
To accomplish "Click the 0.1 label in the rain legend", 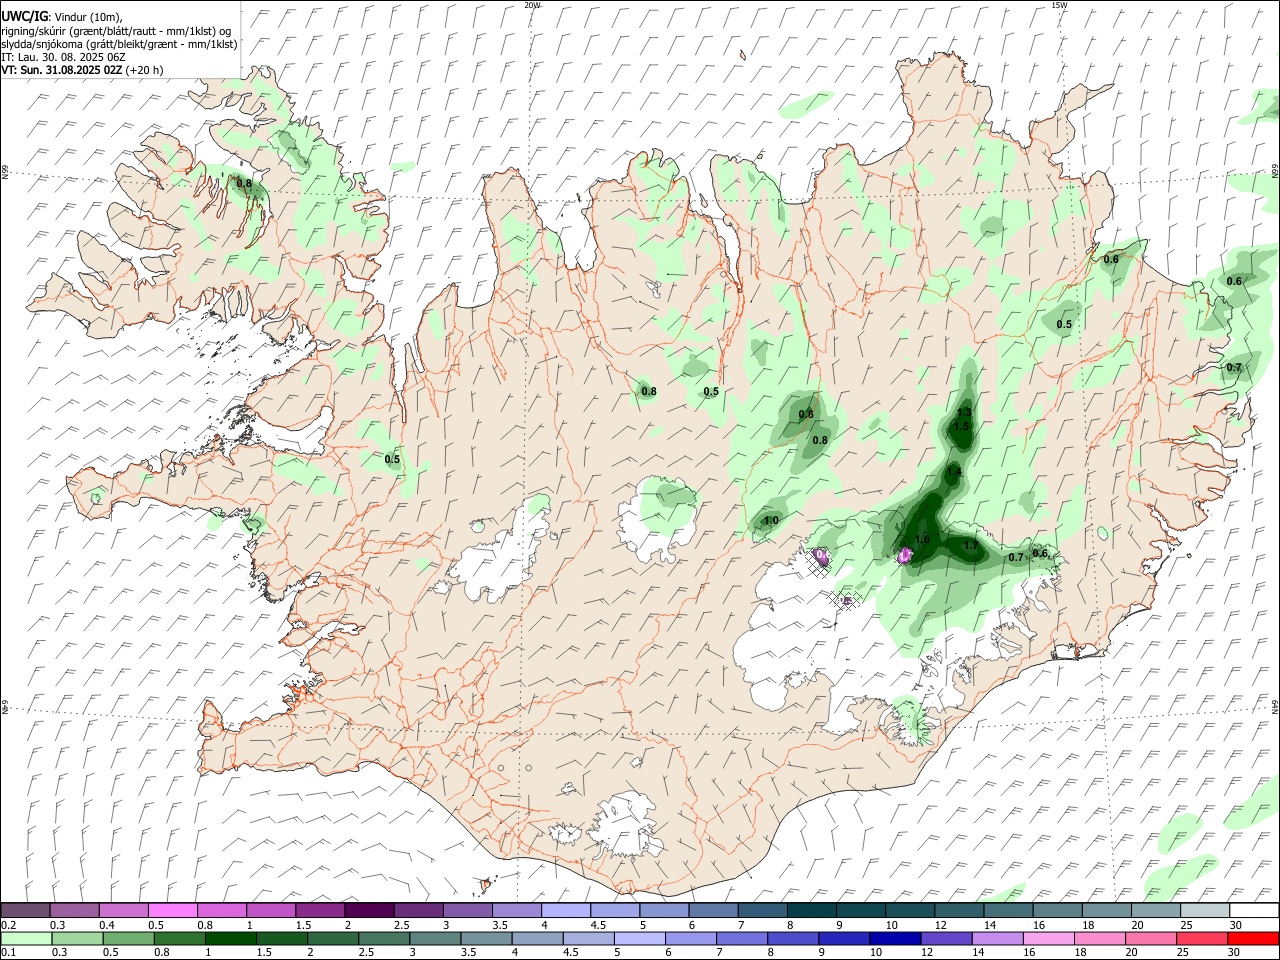I will [x=8, y=953].
